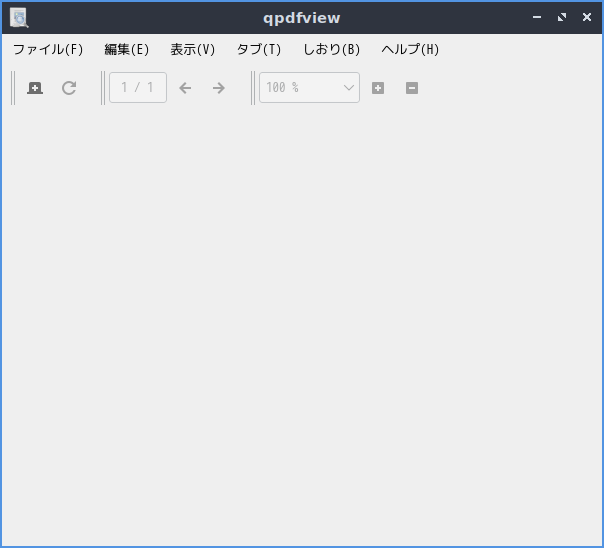The image size is (604, 548).
Task: Close the qpdfview window
Action: tap(587, 17)
